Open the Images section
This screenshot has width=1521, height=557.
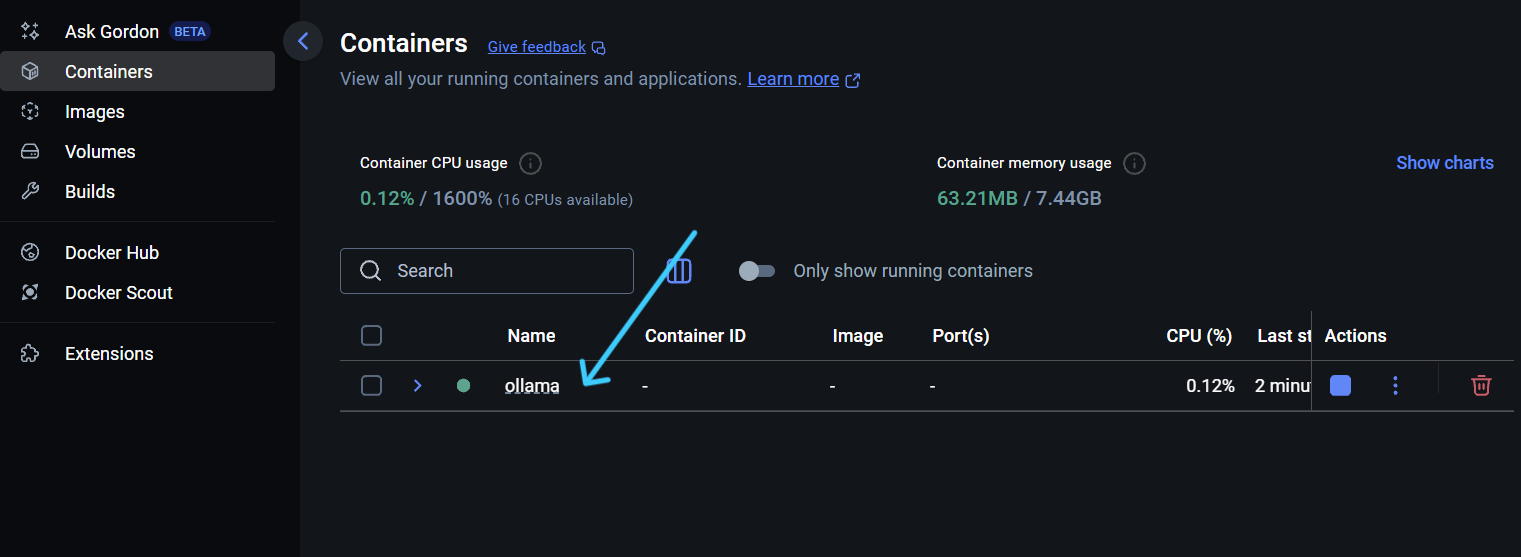pyautogui.click(x=137, y=112)
